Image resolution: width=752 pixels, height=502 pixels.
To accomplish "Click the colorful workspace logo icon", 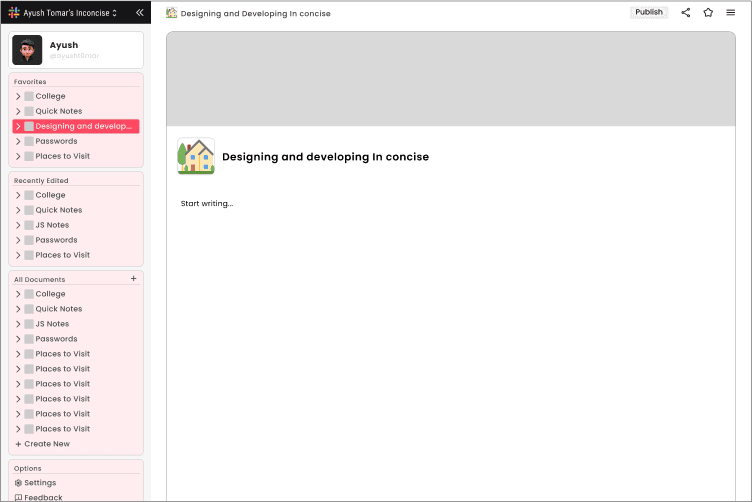I will pos(14,13).
